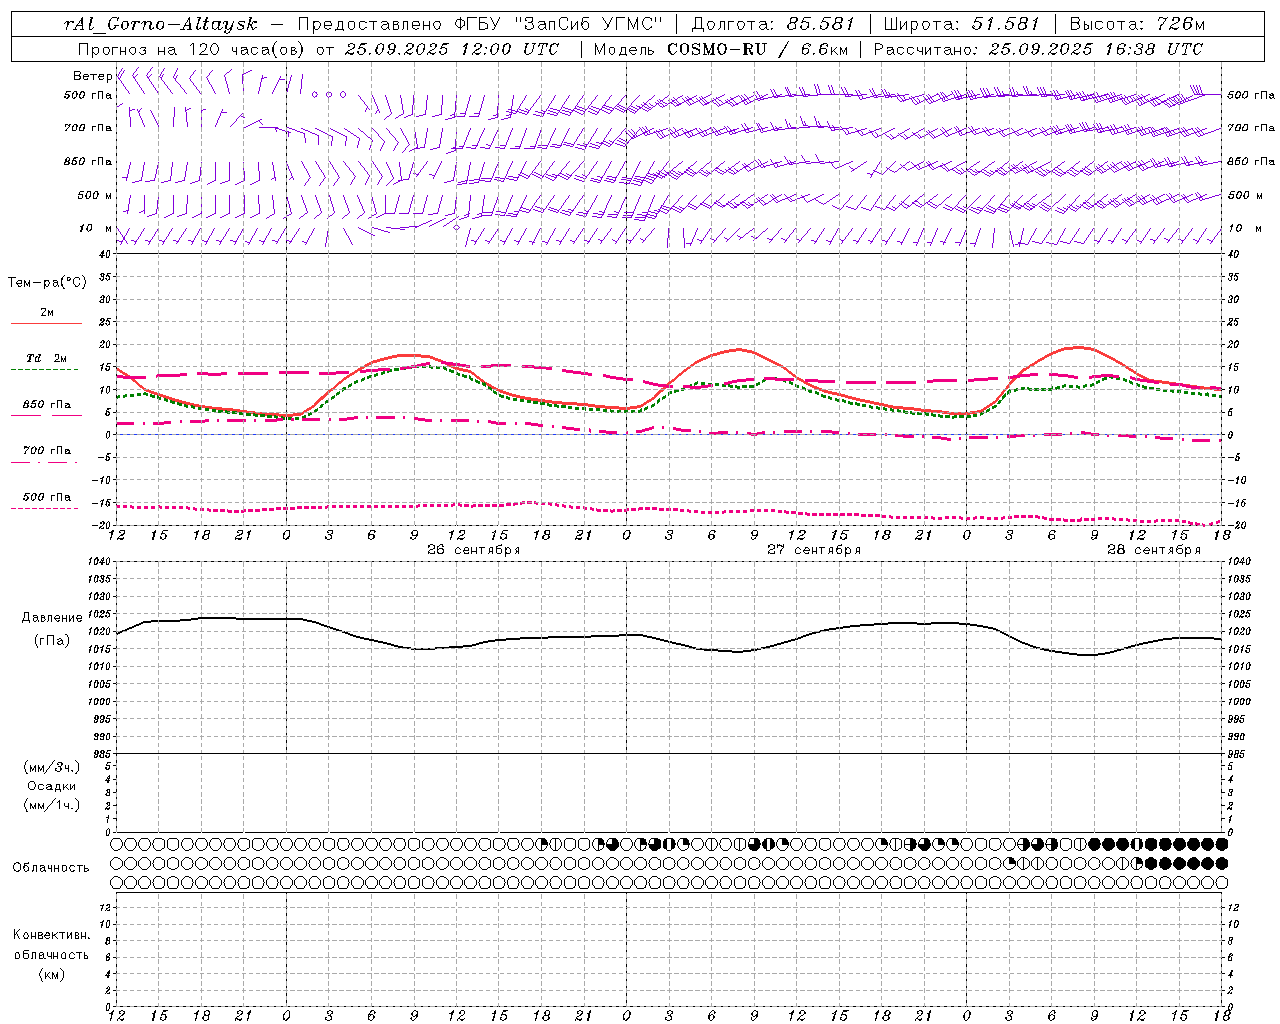Click the Td 2м dew point legend entry
This screenshot has width=1280, height=1024.
pos(46,358)
